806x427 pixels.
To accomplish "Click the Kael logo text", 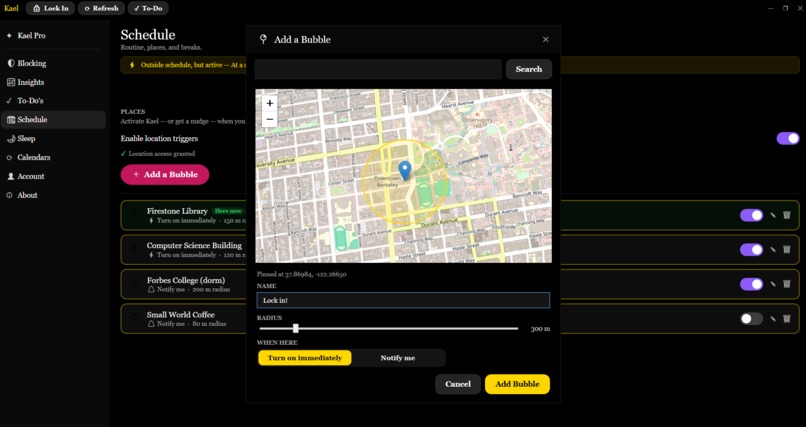I will pyautogui.click(x=11, y=8).
